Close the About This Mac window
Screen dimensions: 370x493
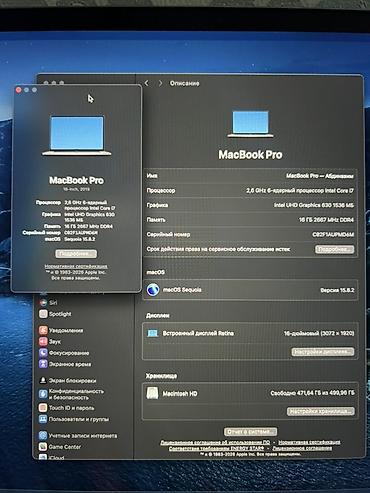pyautogui.click(x=19, y=90)
